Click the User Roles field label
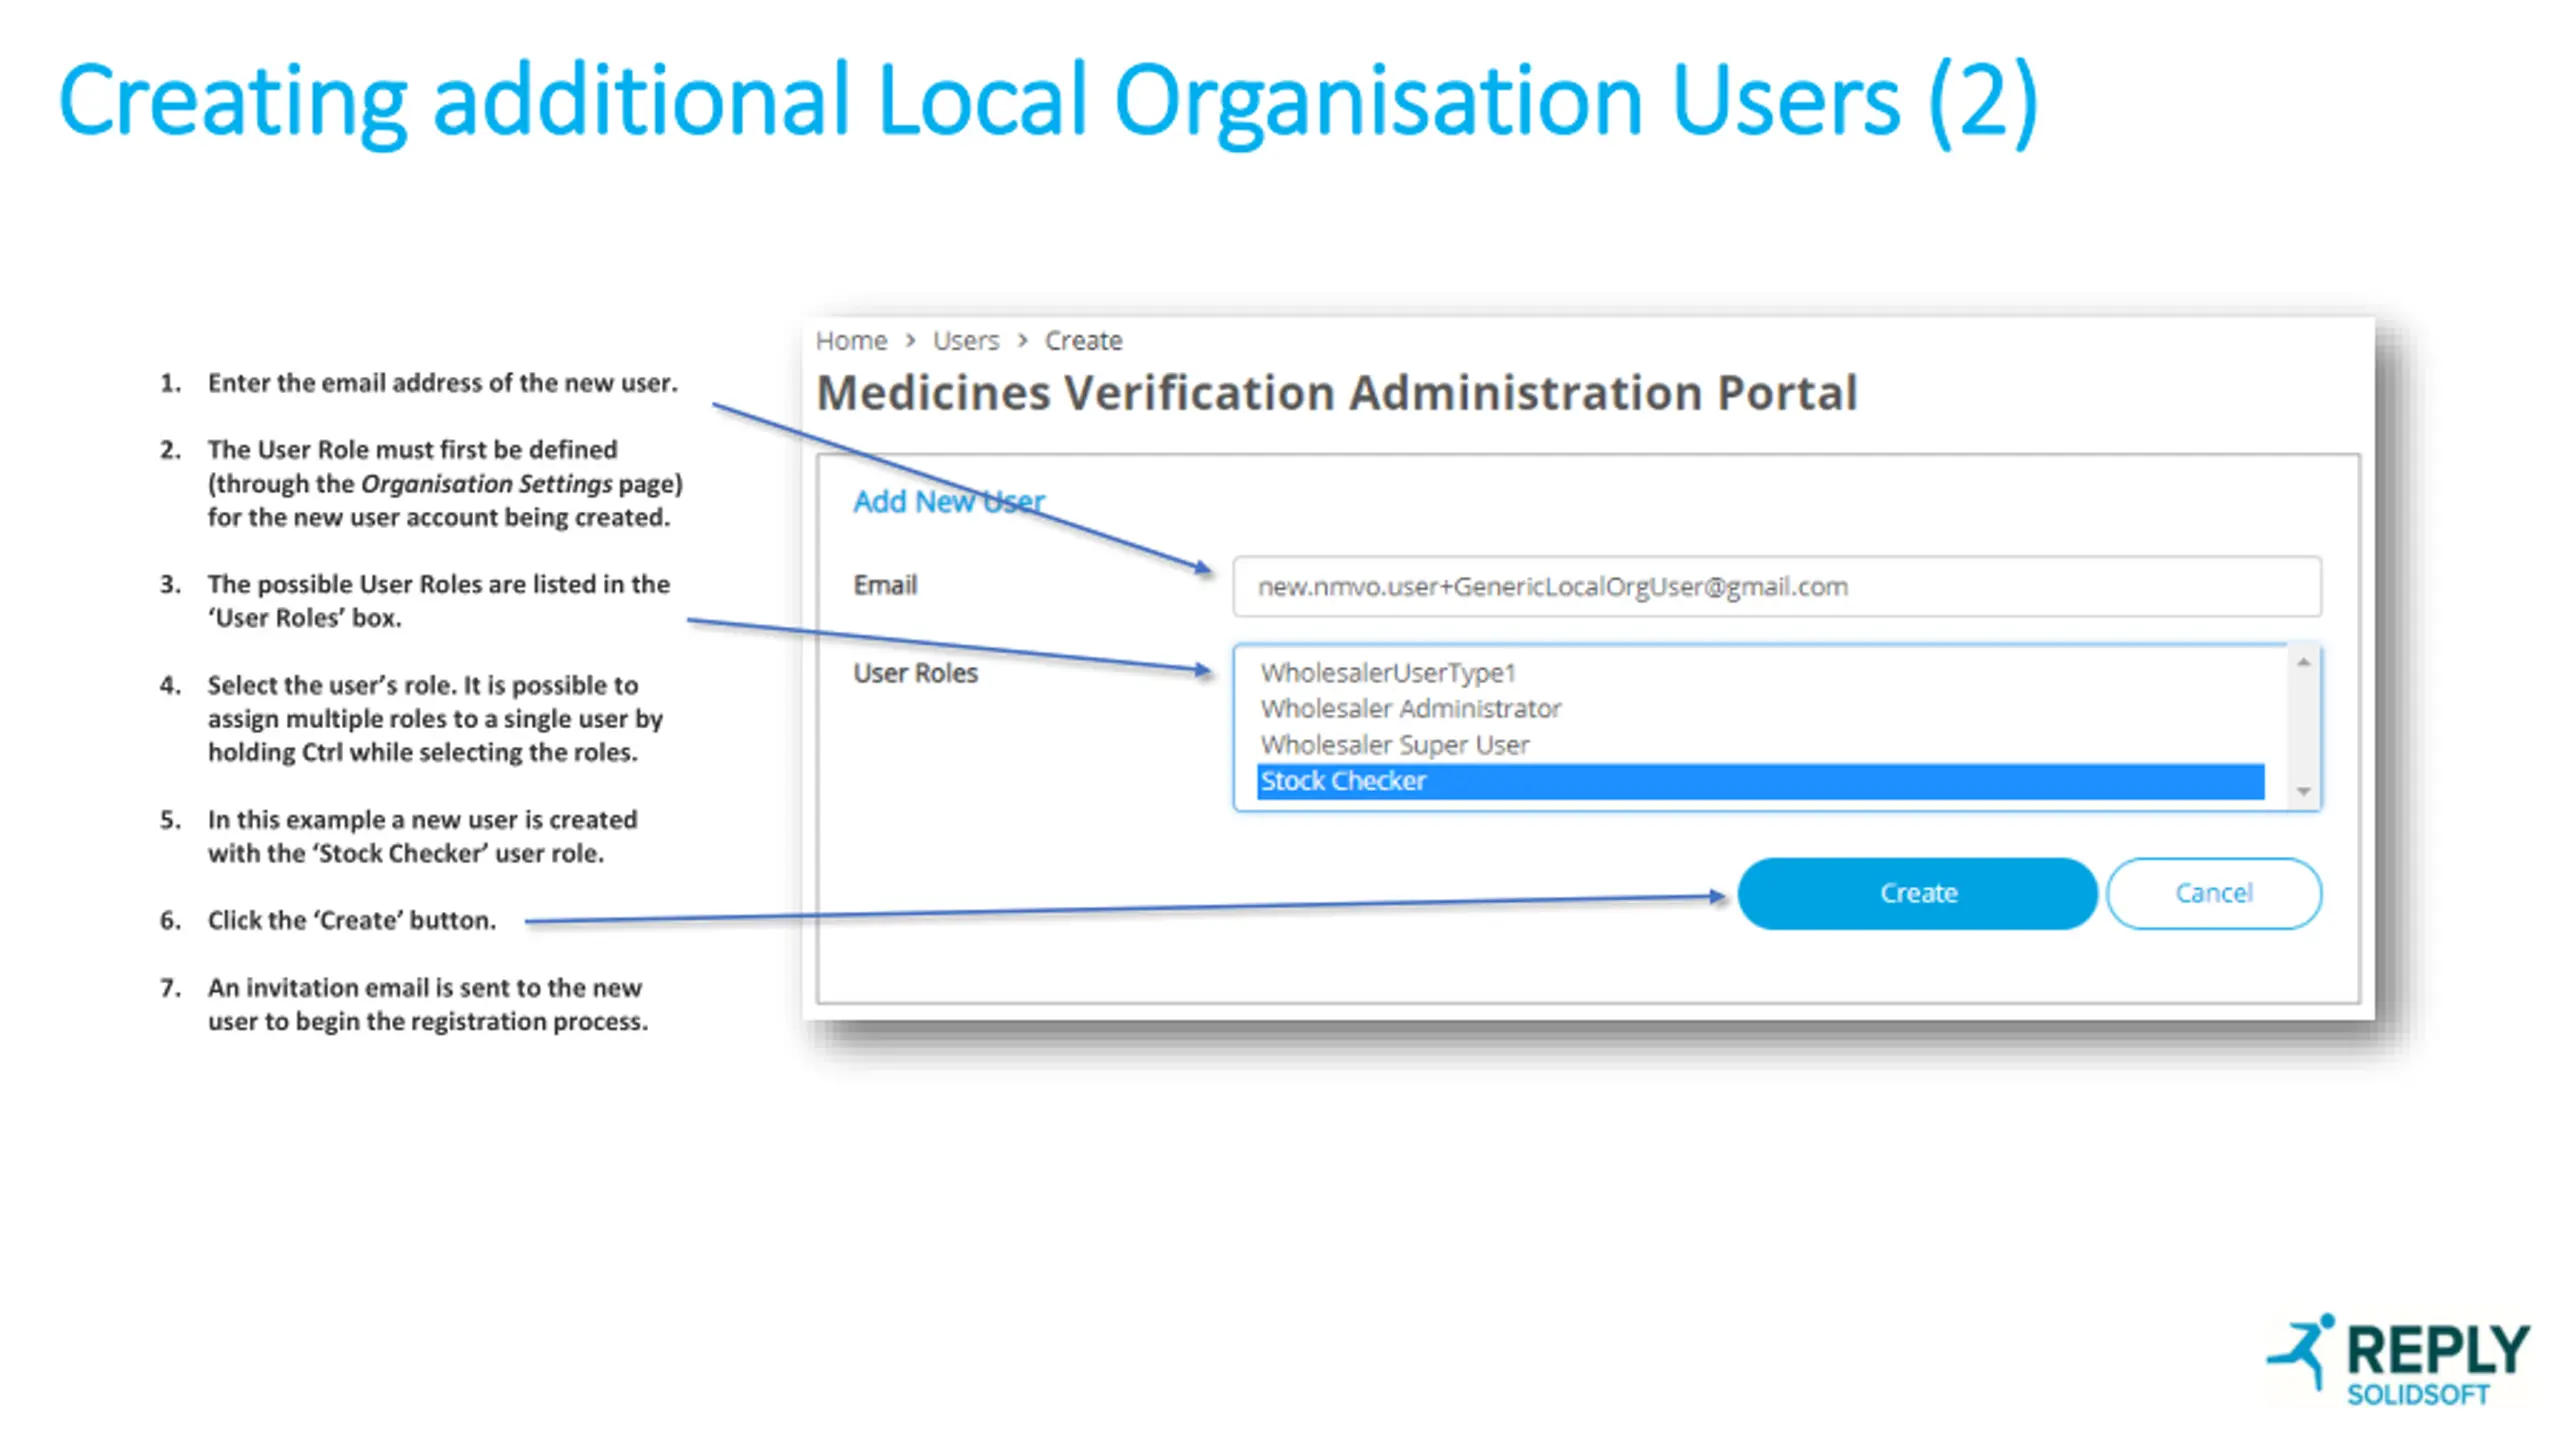Viewport: 2560px width, 1440px height. pos(915,673)
